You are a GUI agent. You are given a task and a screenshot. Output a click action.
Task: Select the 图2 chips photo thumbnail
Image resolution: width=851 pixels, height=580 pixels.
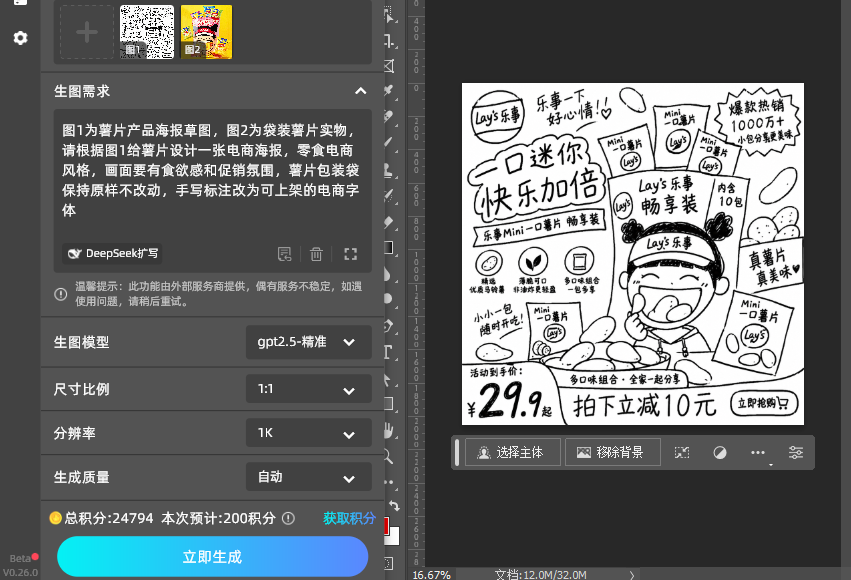tap(206, 32)
